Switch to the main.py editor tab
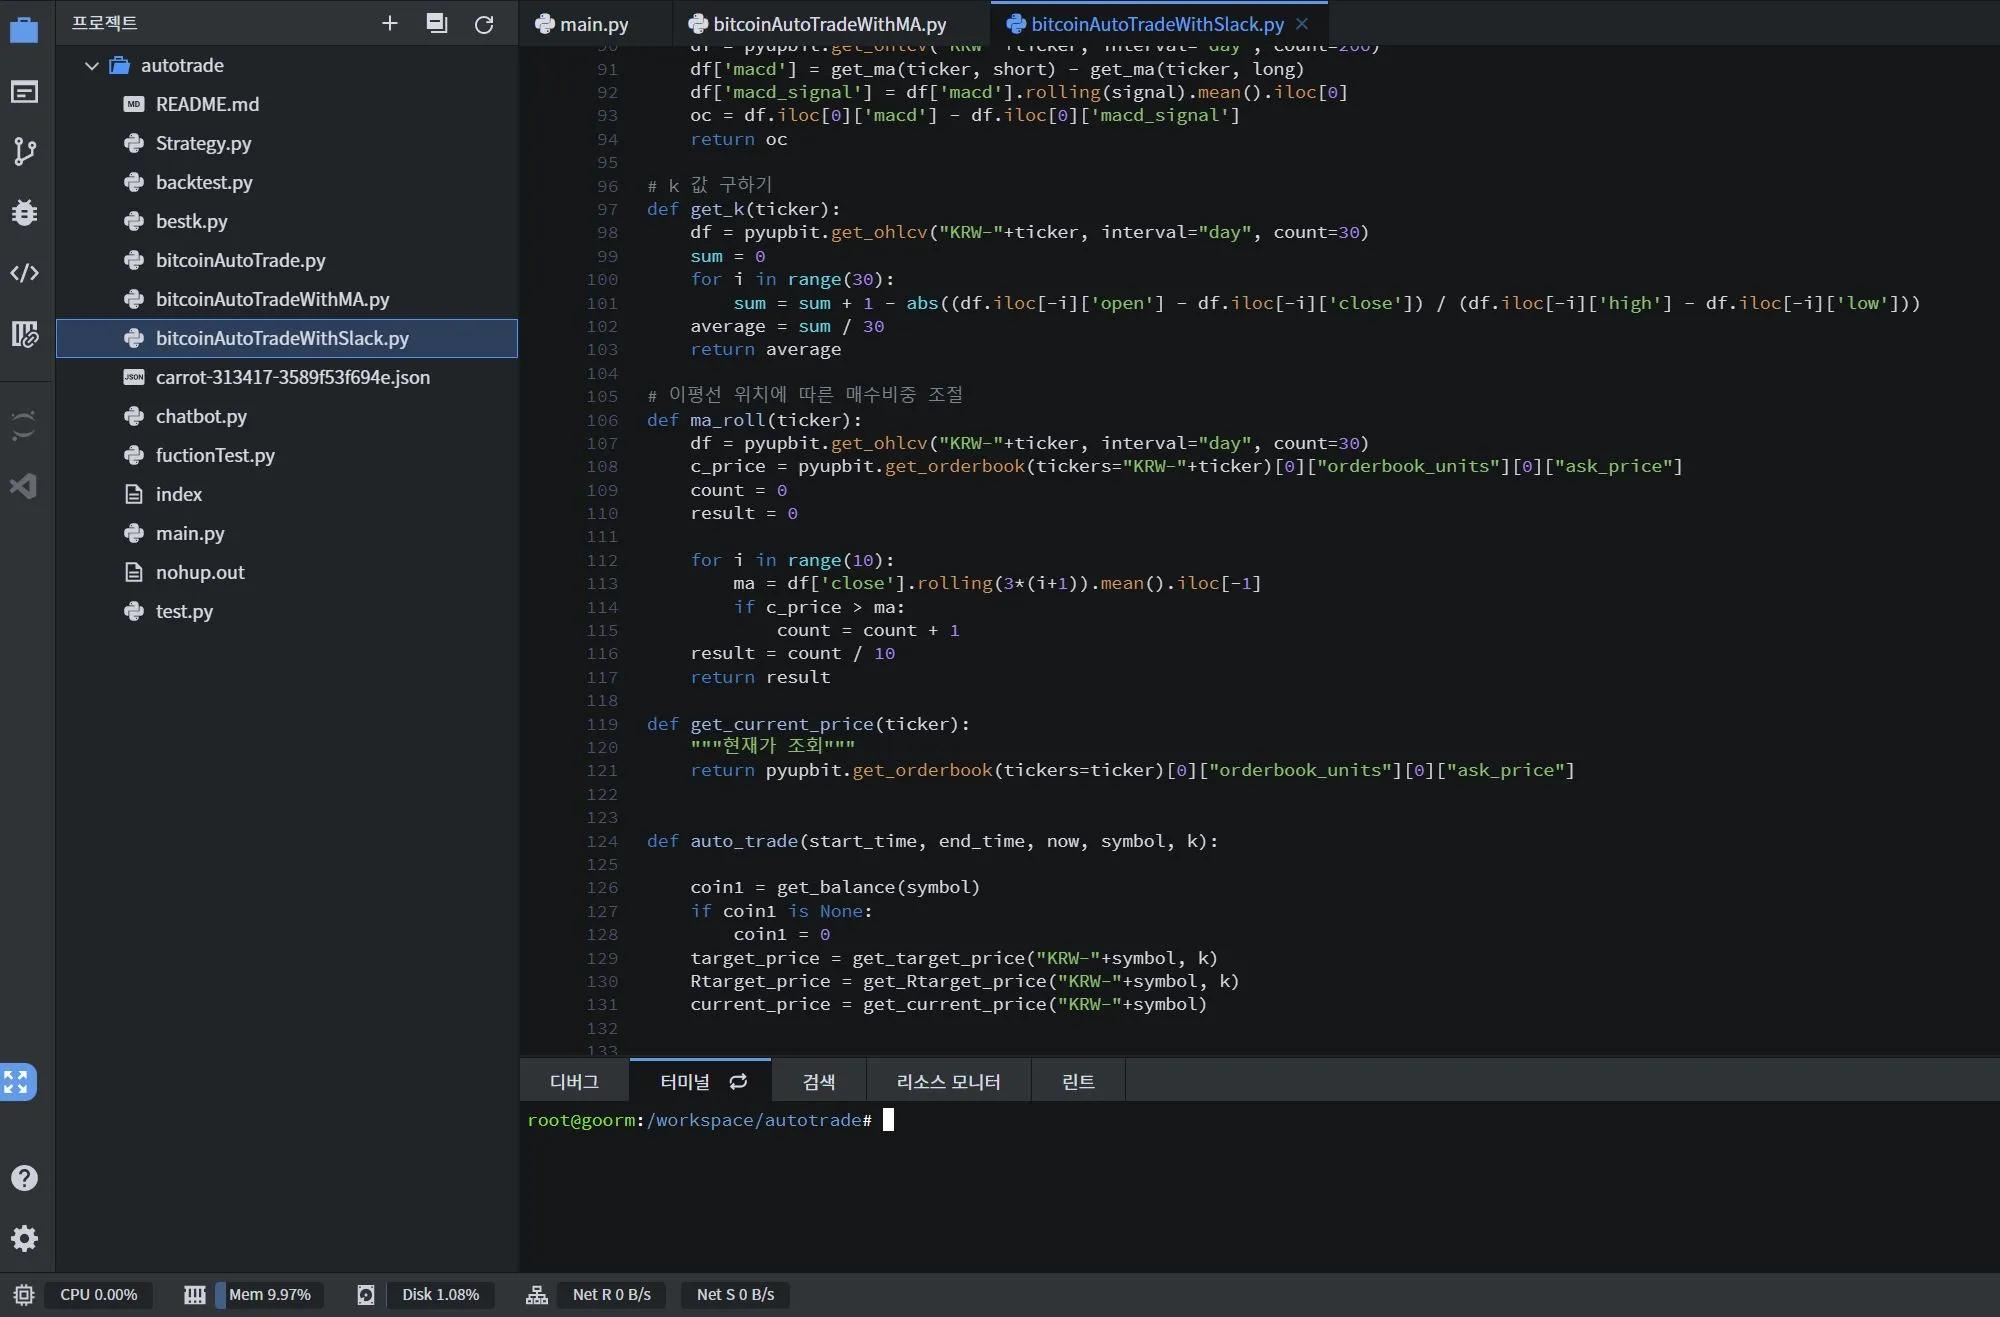Viewport: 2000px width, 1317px height. (x=594, y=24)
